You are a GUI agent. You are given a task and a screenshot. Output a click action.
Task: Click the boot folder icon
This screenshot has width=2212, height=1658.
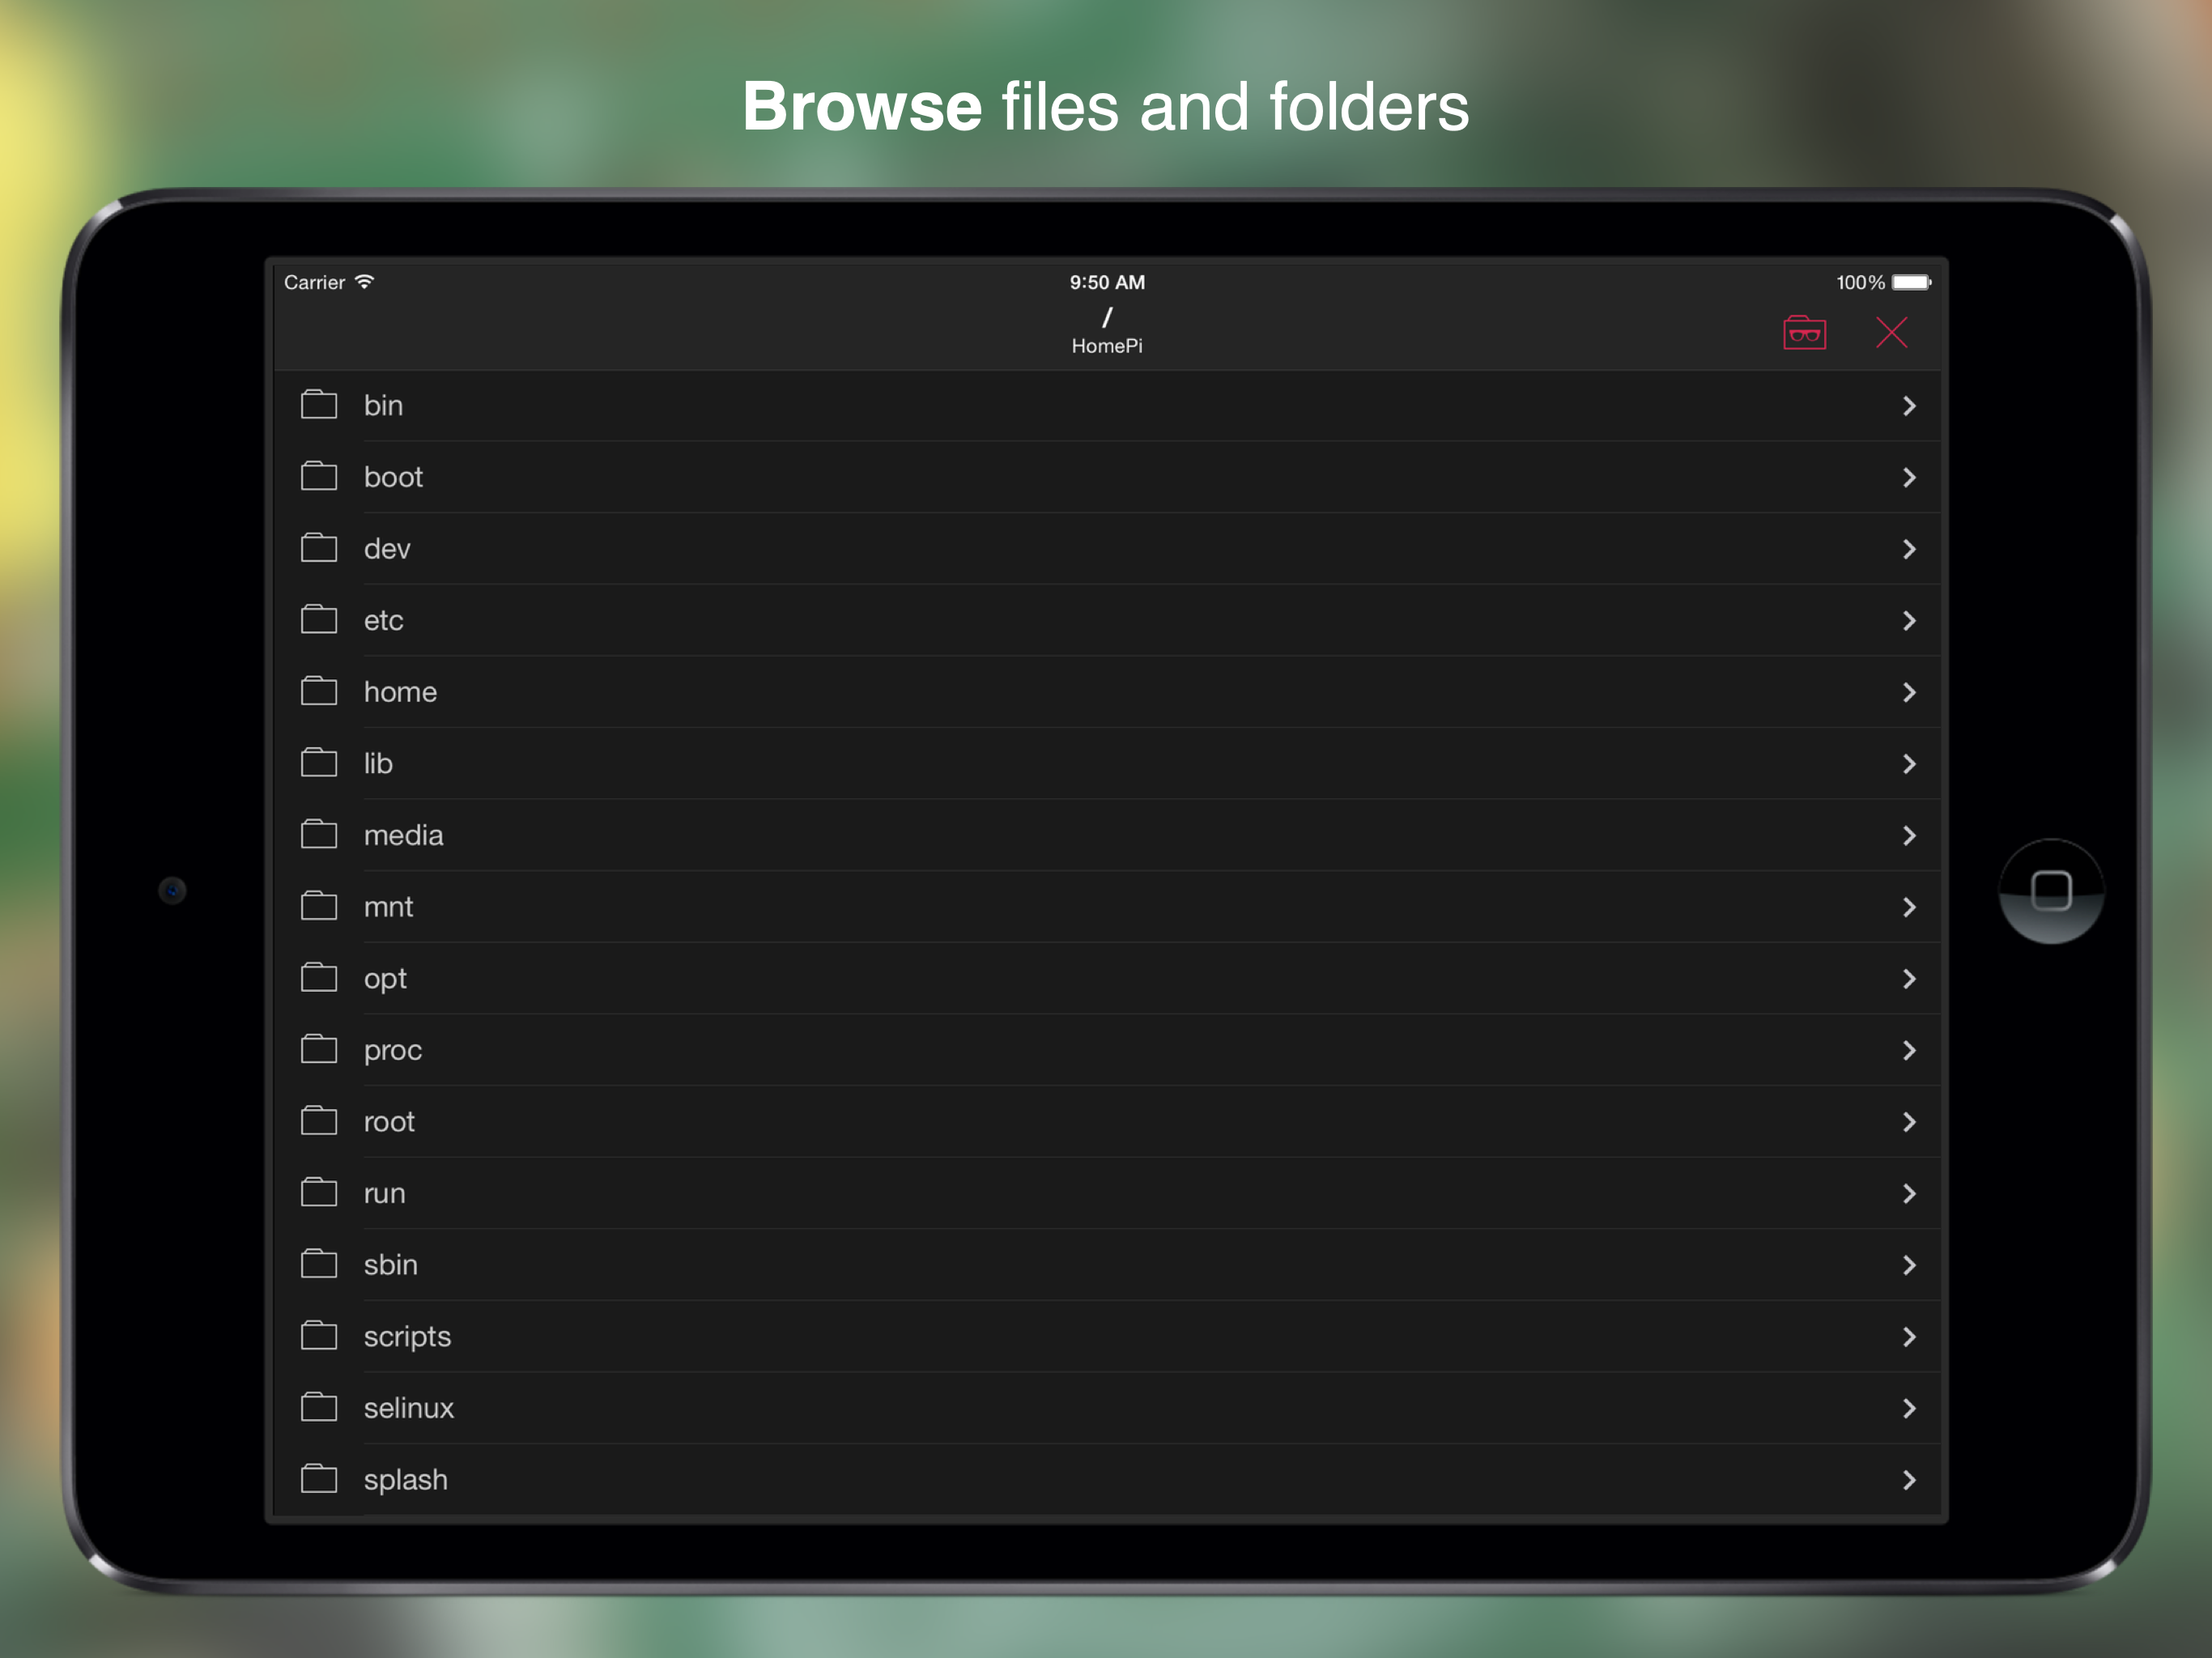(319, 477)
